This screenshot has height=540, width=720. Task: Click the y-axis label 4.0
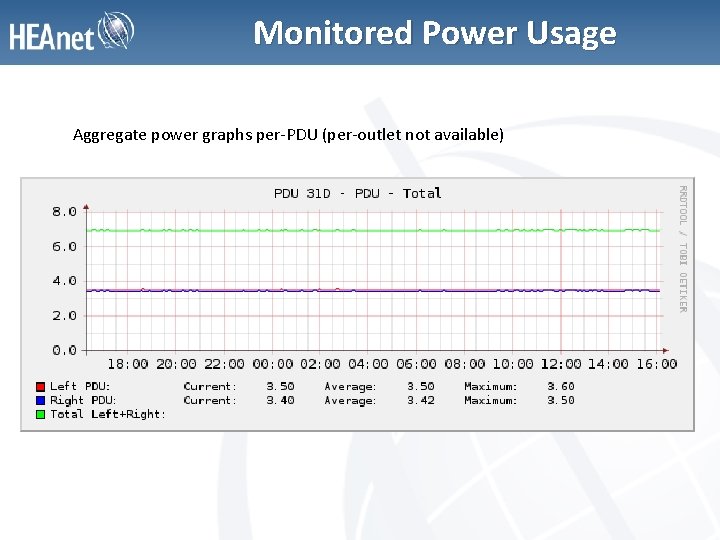(64, 281)
